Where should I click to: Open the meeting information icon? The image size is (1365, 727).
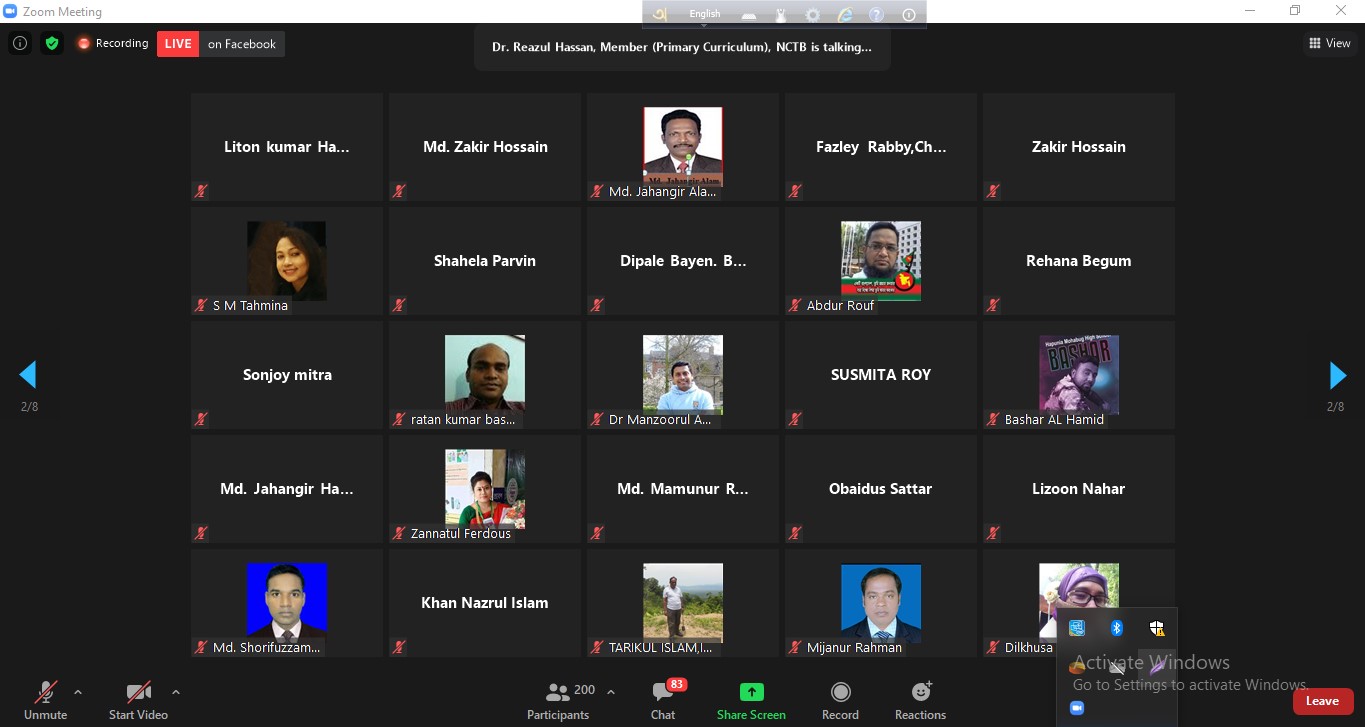click(20, 43)
